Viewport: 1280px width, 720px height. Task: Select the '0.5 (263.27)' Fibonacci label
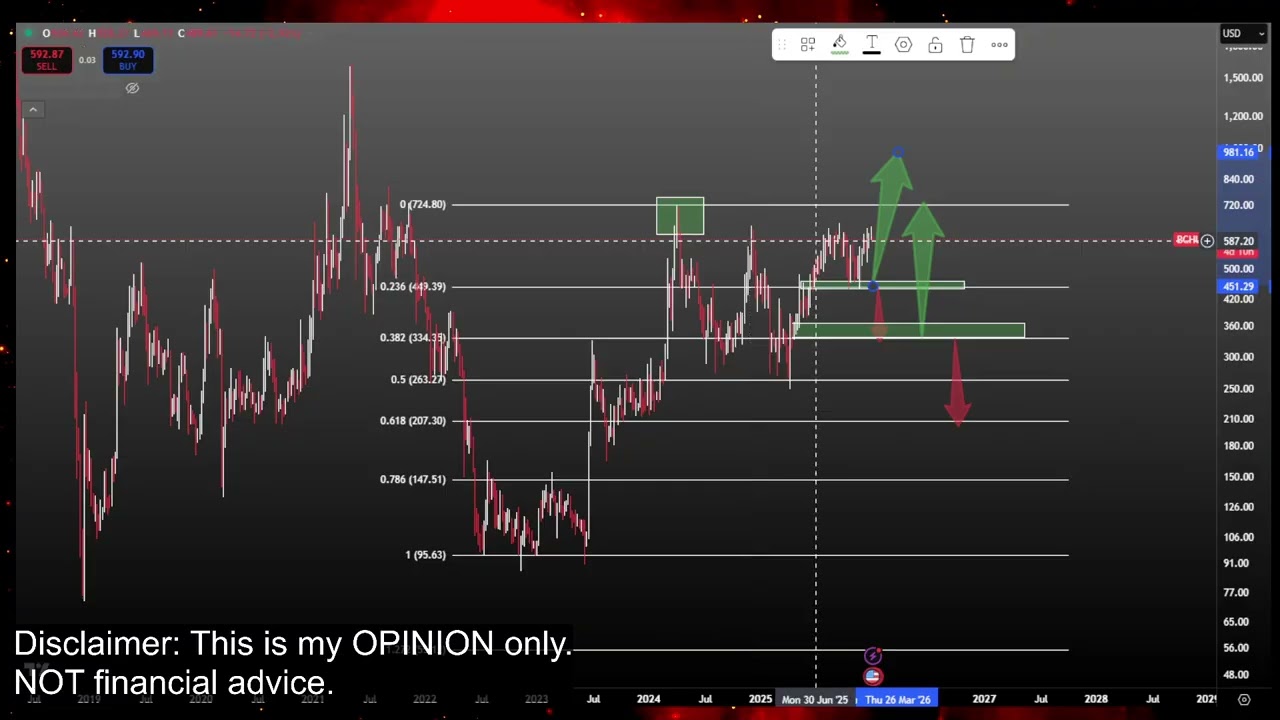point(418,380)
